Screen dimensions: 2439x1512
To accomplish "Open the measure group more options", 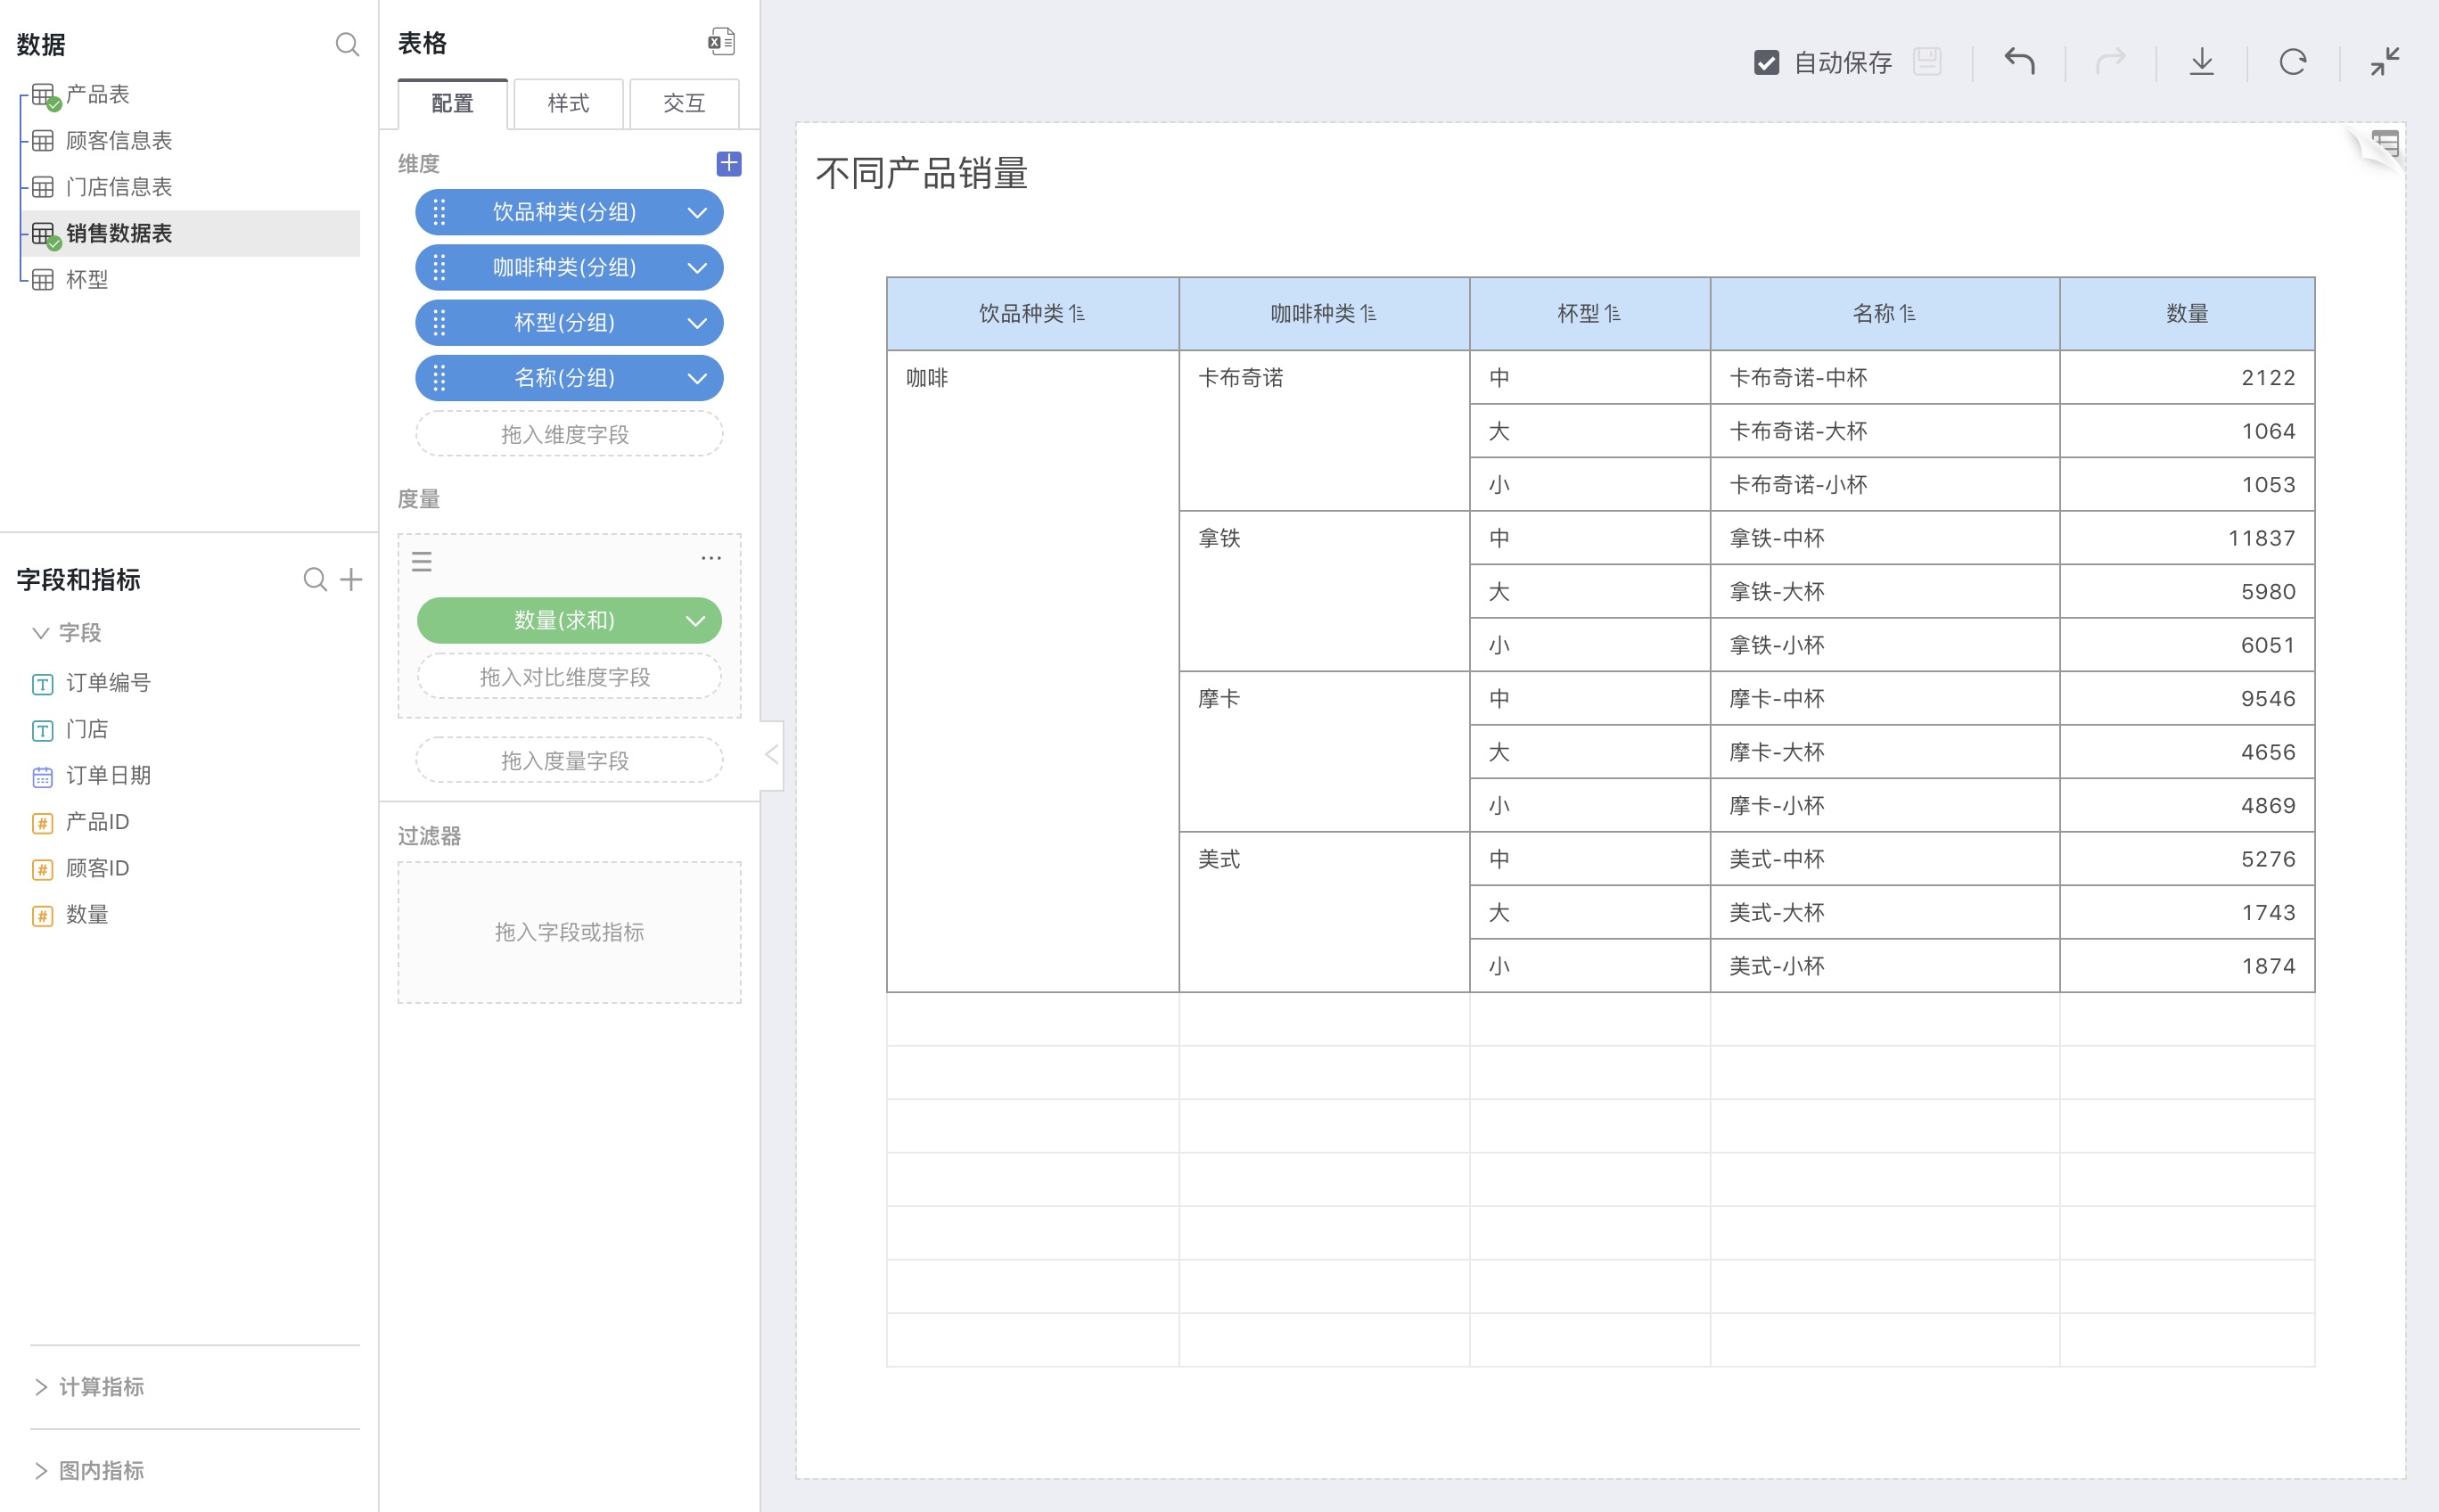I will [x=711, y=558].
